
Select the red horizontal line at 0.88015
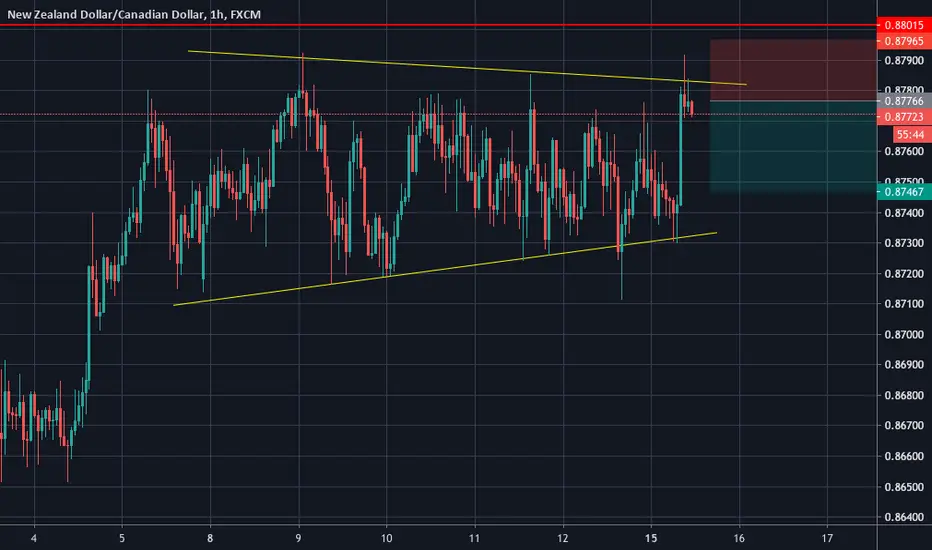pos(438,26)
